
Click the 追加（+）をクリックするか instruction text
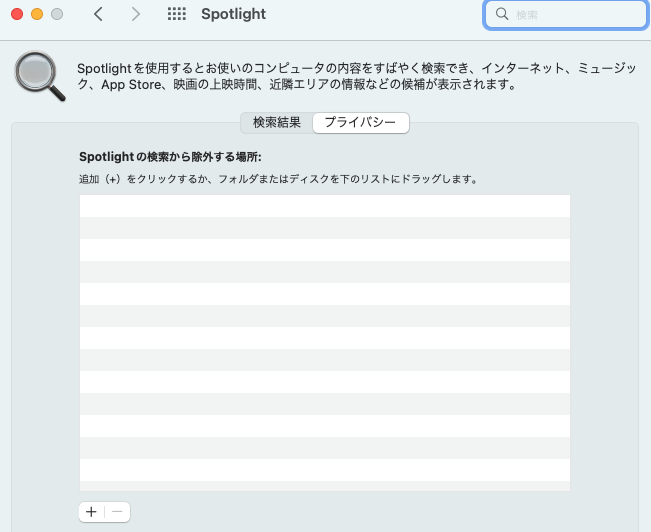coord(278,179)
